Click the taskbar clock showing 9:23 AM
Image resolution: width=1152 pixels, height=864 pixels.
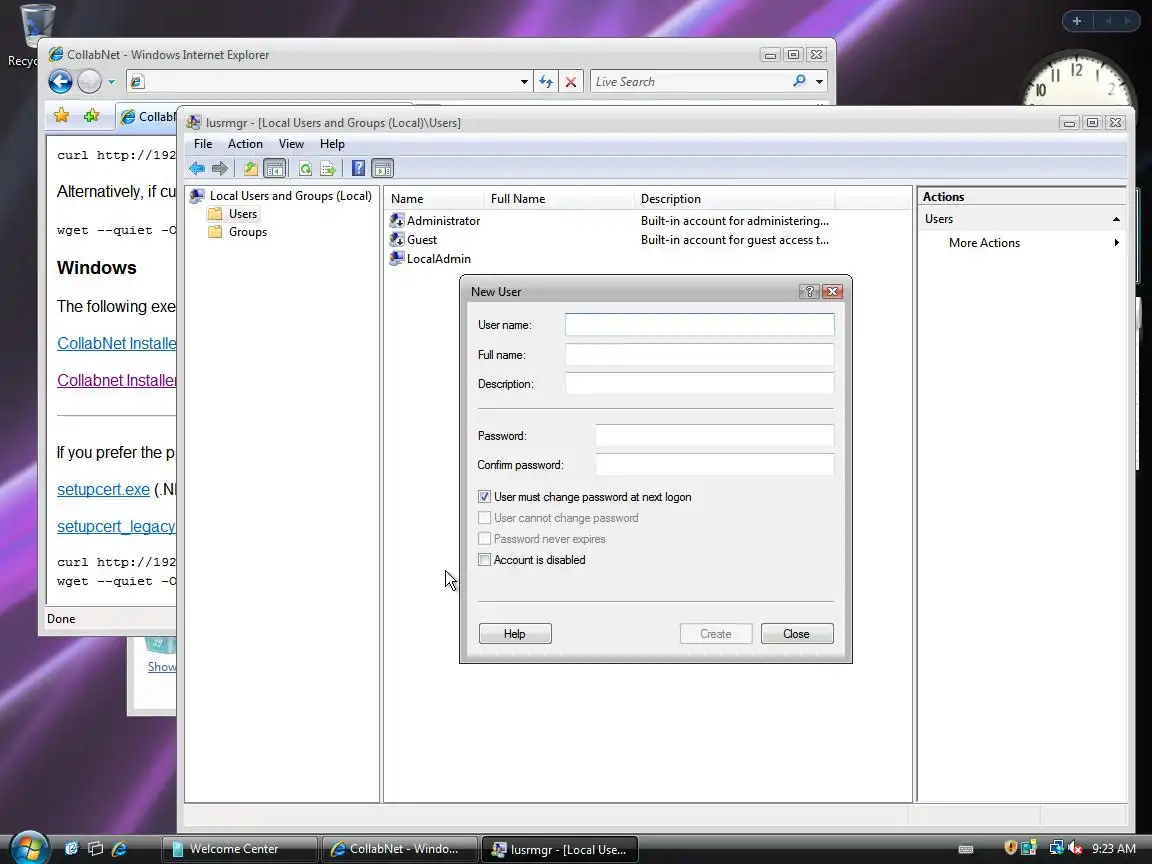coord(1114,849)
